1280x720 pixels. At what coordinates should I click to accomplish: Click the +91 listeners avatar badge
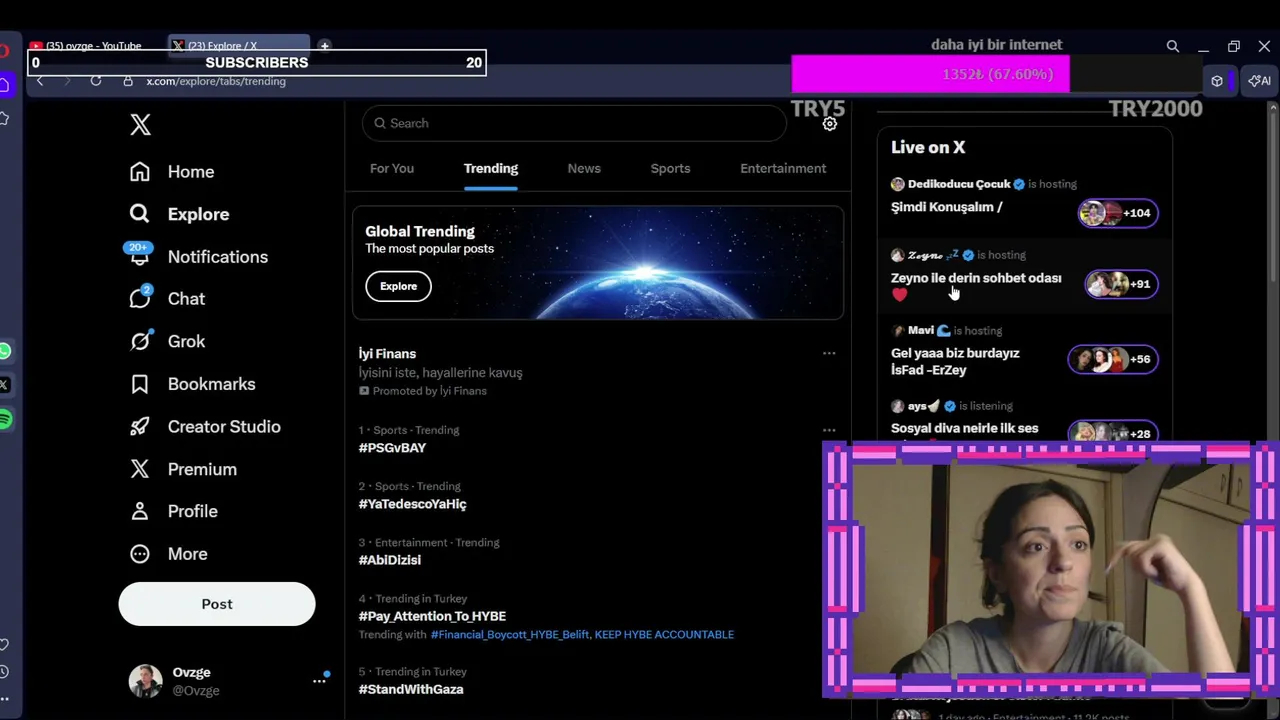[x=1121, y=284]
